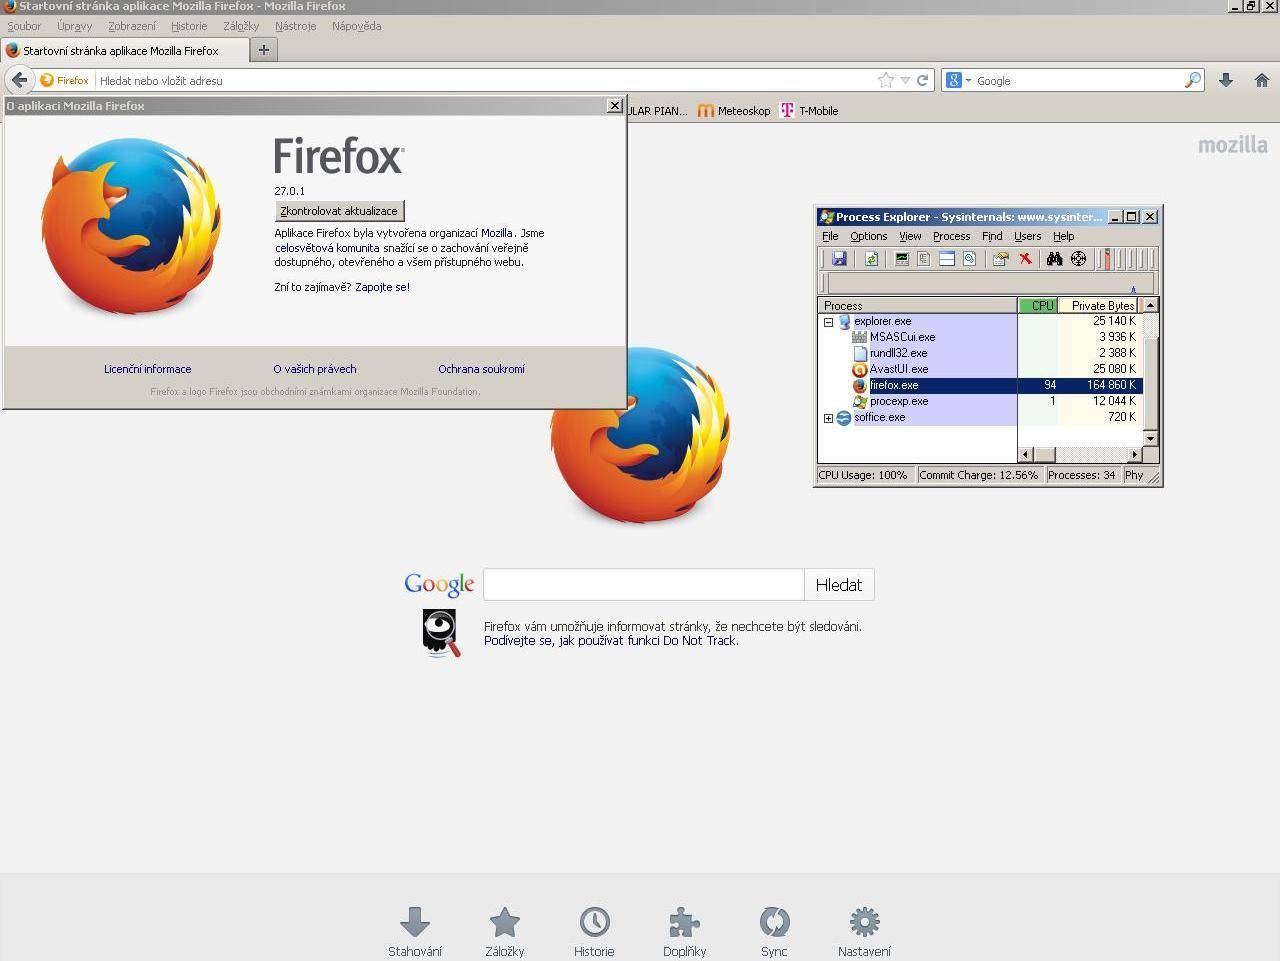Click the Meteoskop bookmark

(734, 111)
